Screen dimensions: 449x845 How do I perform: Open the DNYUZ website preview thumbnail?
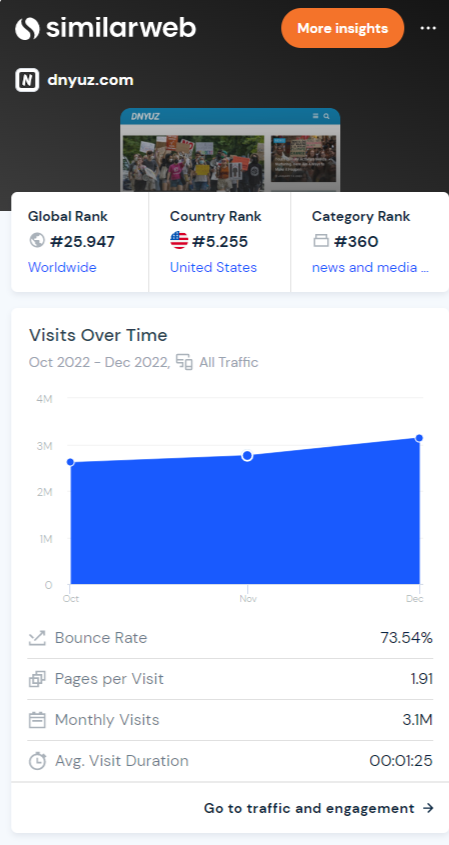click(230, 150)
